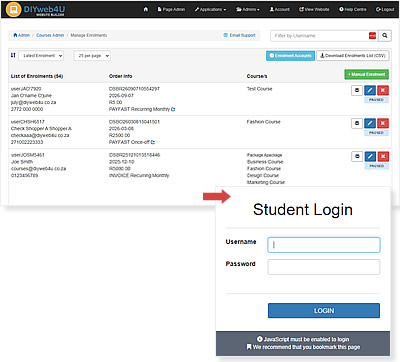The height and width of the screenshot is (362, 400).
Task: Click the sort order icon
Action: point(13,55)
